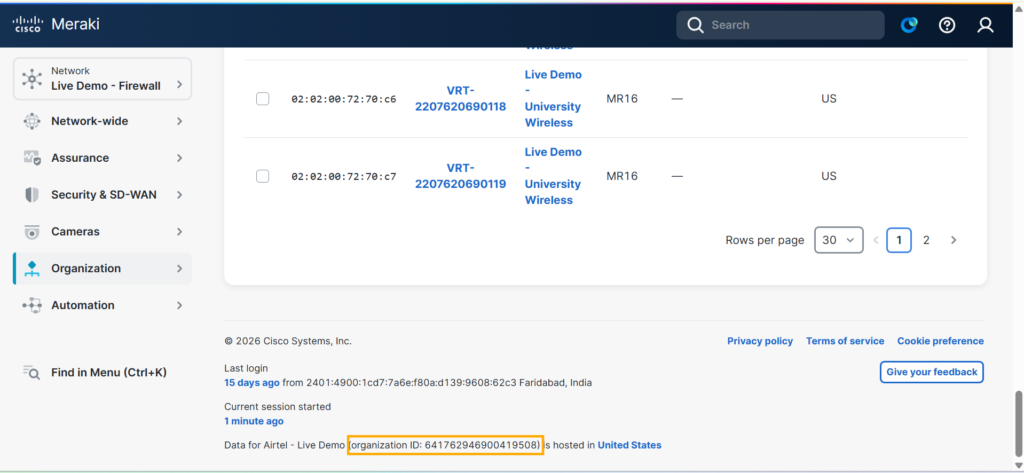The width and height of the screenshot is (1024, 473).
Task: Open network link in VRT-2207620690119 row
Action: pos(552,176)
